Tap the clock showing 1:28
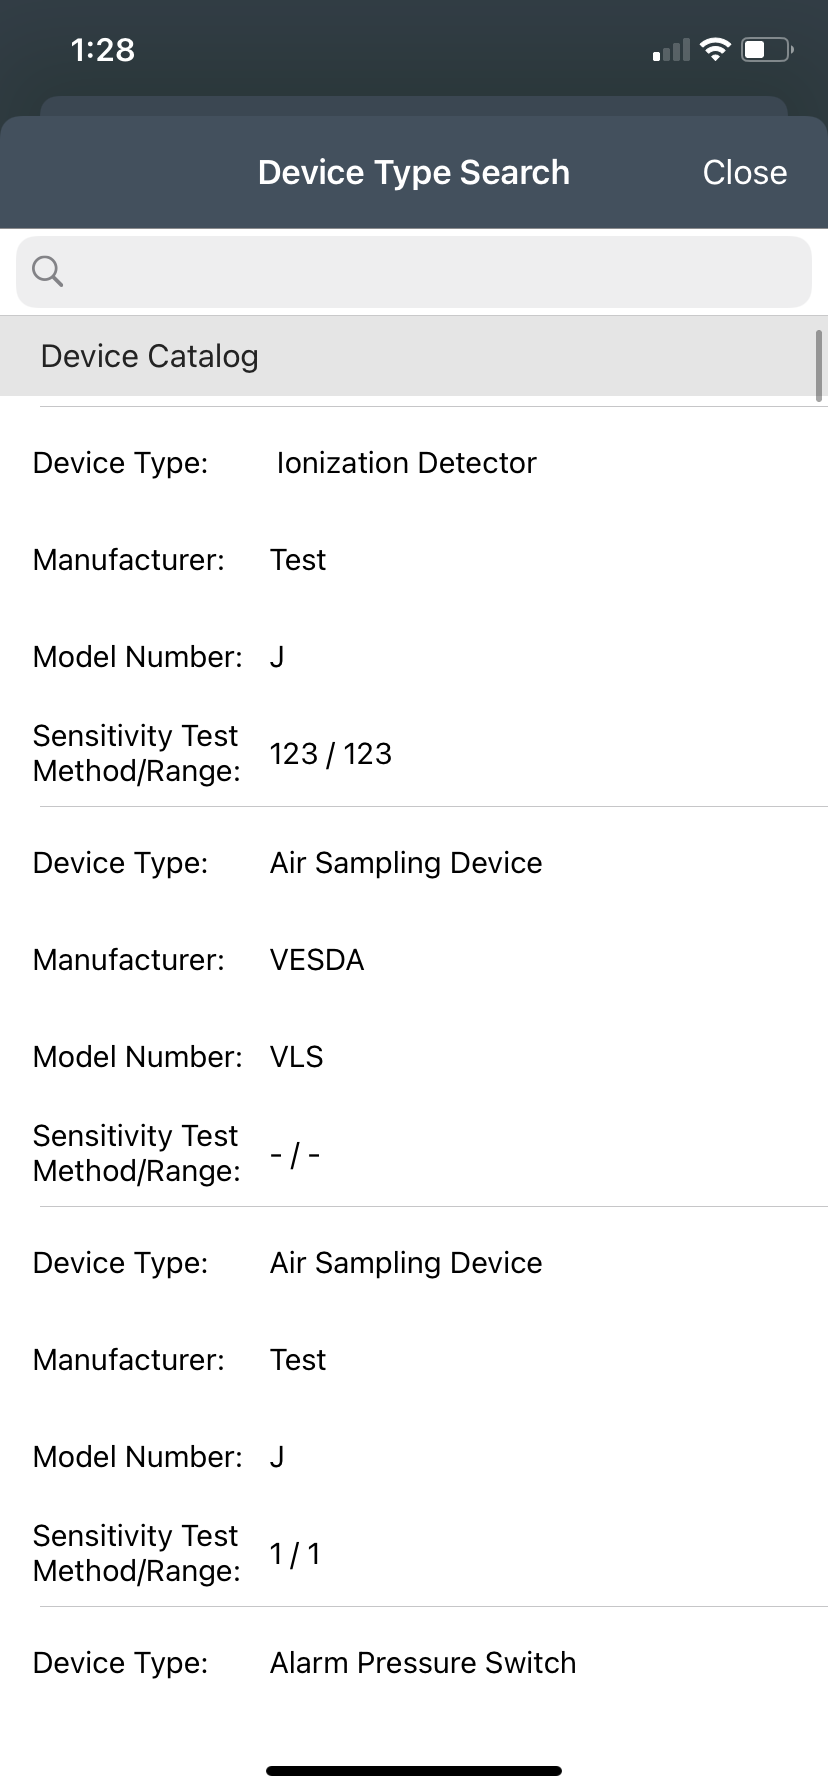Image resolution: width=828 pixels, height=1792 pixels. click(103, 50)
